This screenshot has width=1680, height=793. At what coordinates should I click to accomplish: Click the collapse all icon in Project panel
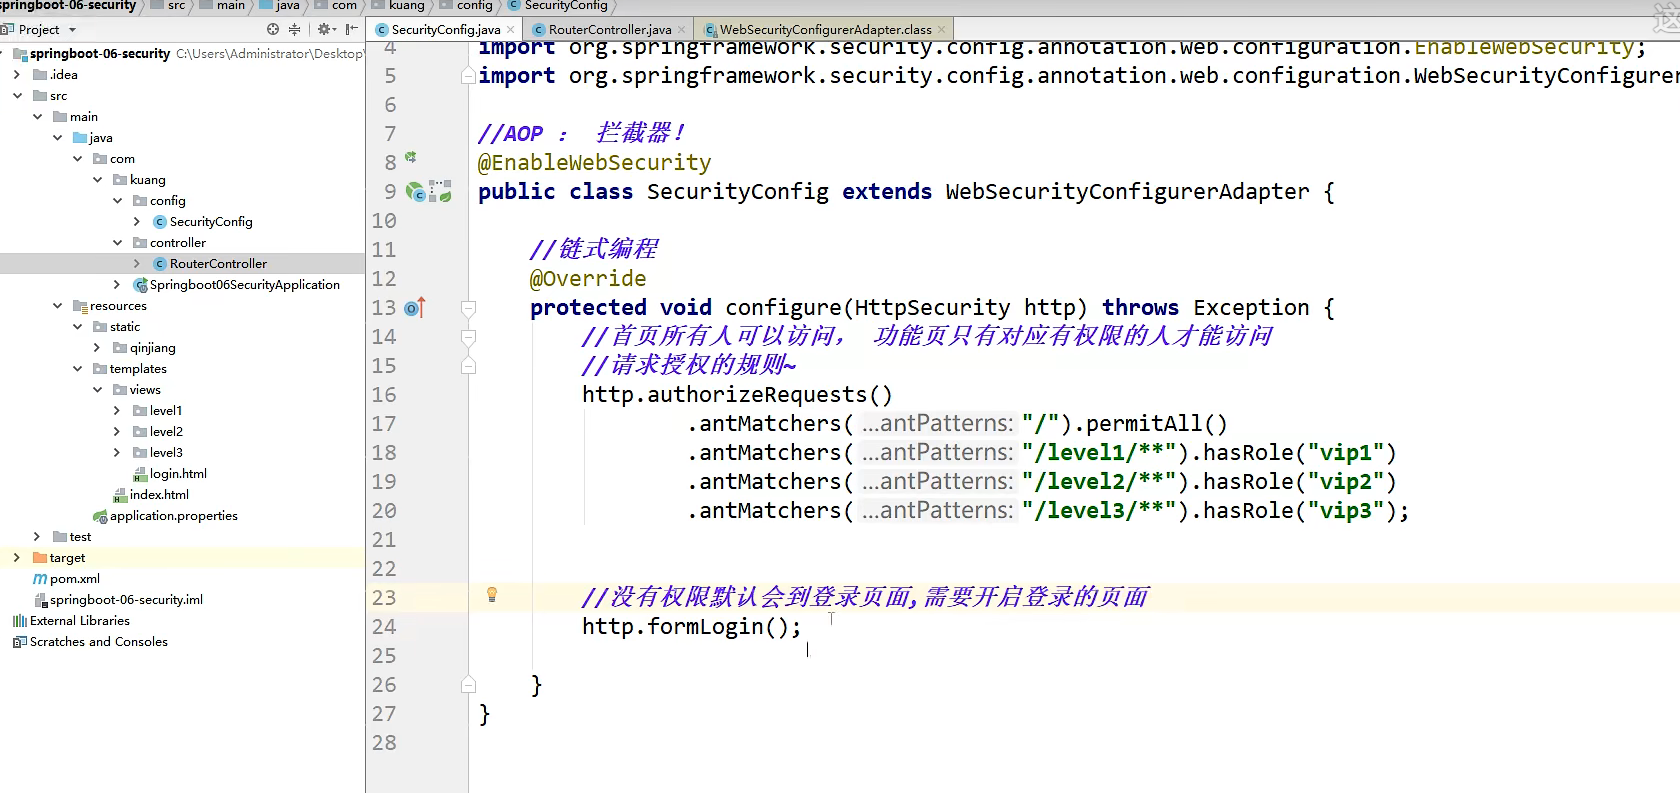(x=294, y=30)
